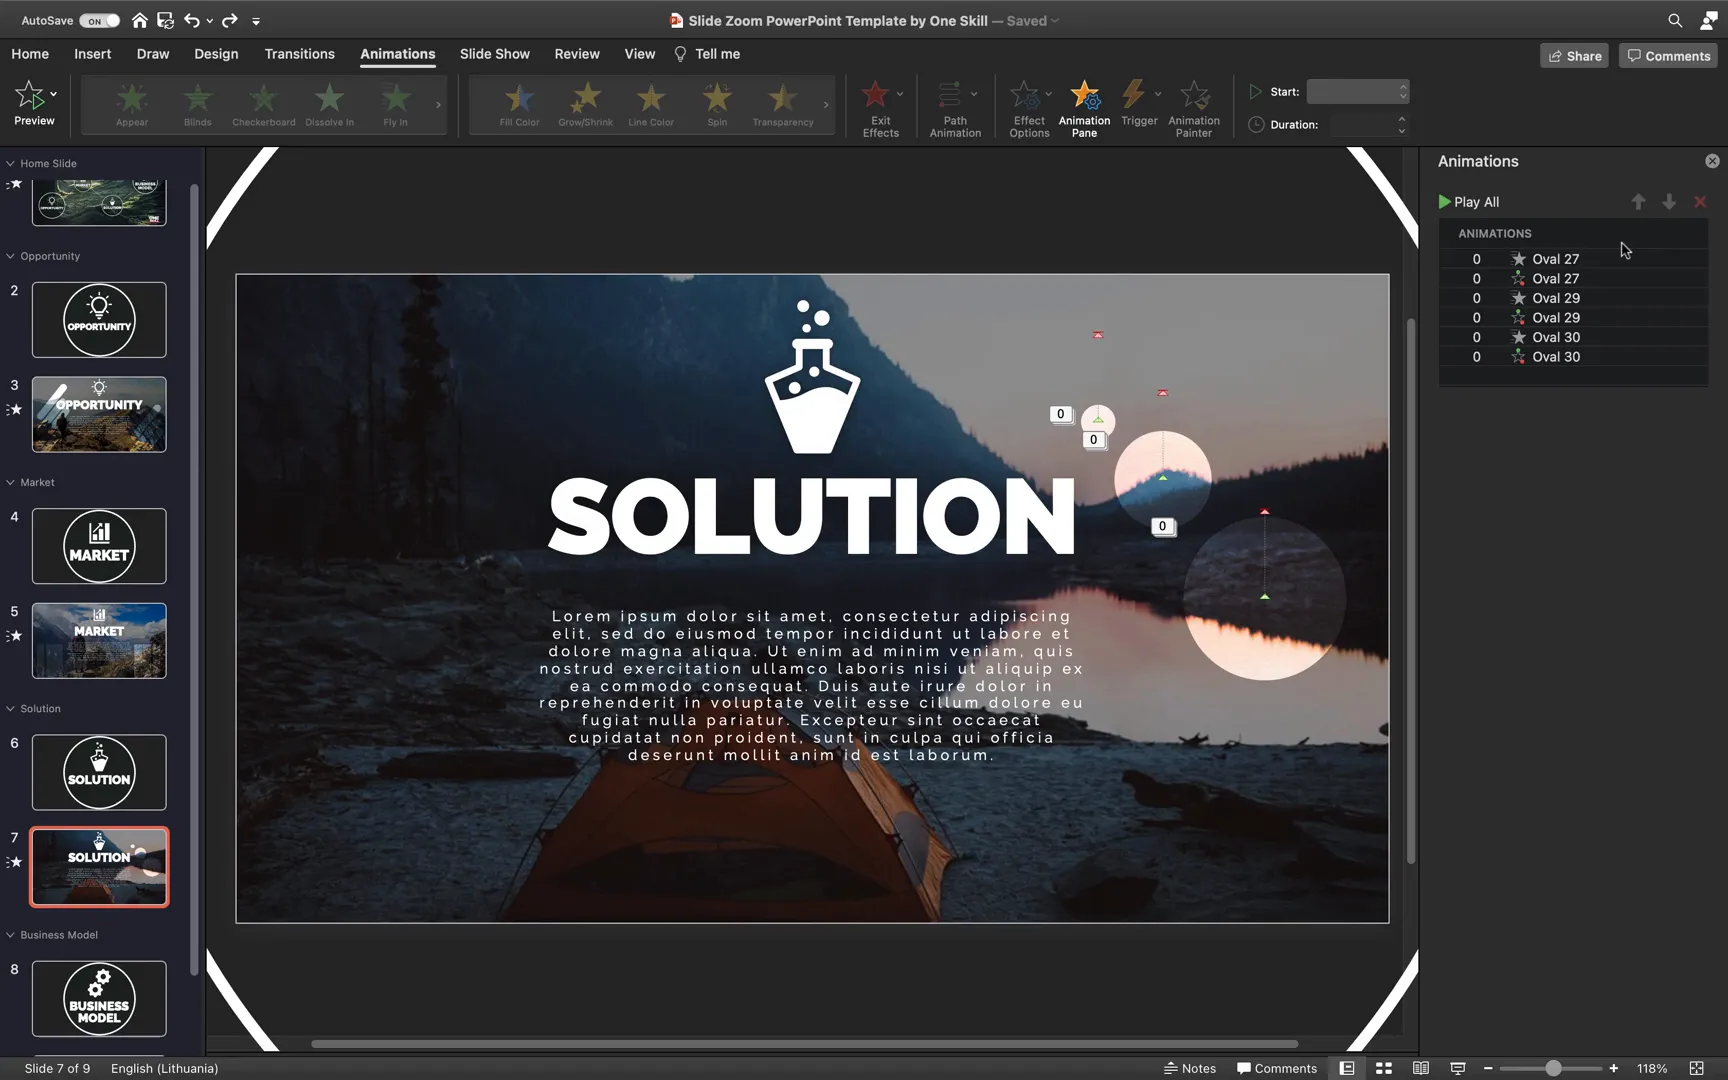Screen dimensions: 1728x1080
Task: Switch to Reading view
Action: [x=1420, y=1068]
